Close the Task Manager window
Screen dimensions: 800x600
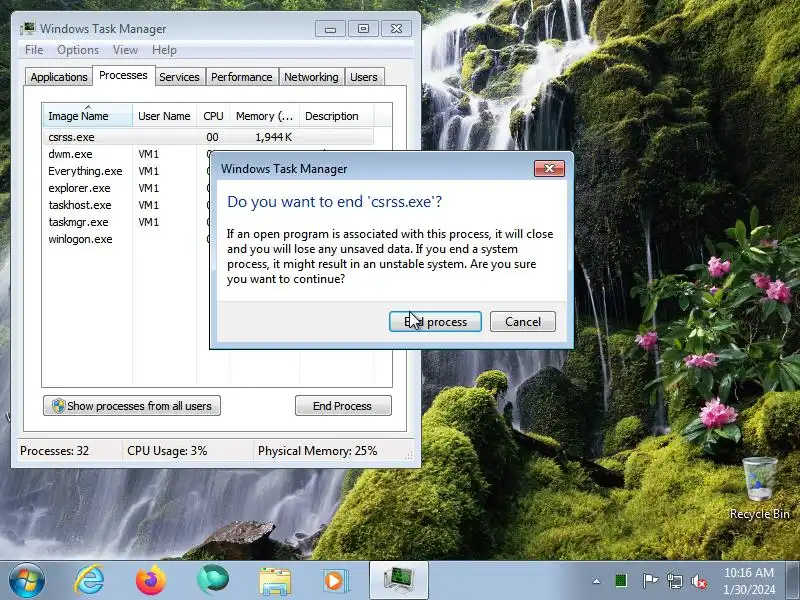[x=396, y=29]
